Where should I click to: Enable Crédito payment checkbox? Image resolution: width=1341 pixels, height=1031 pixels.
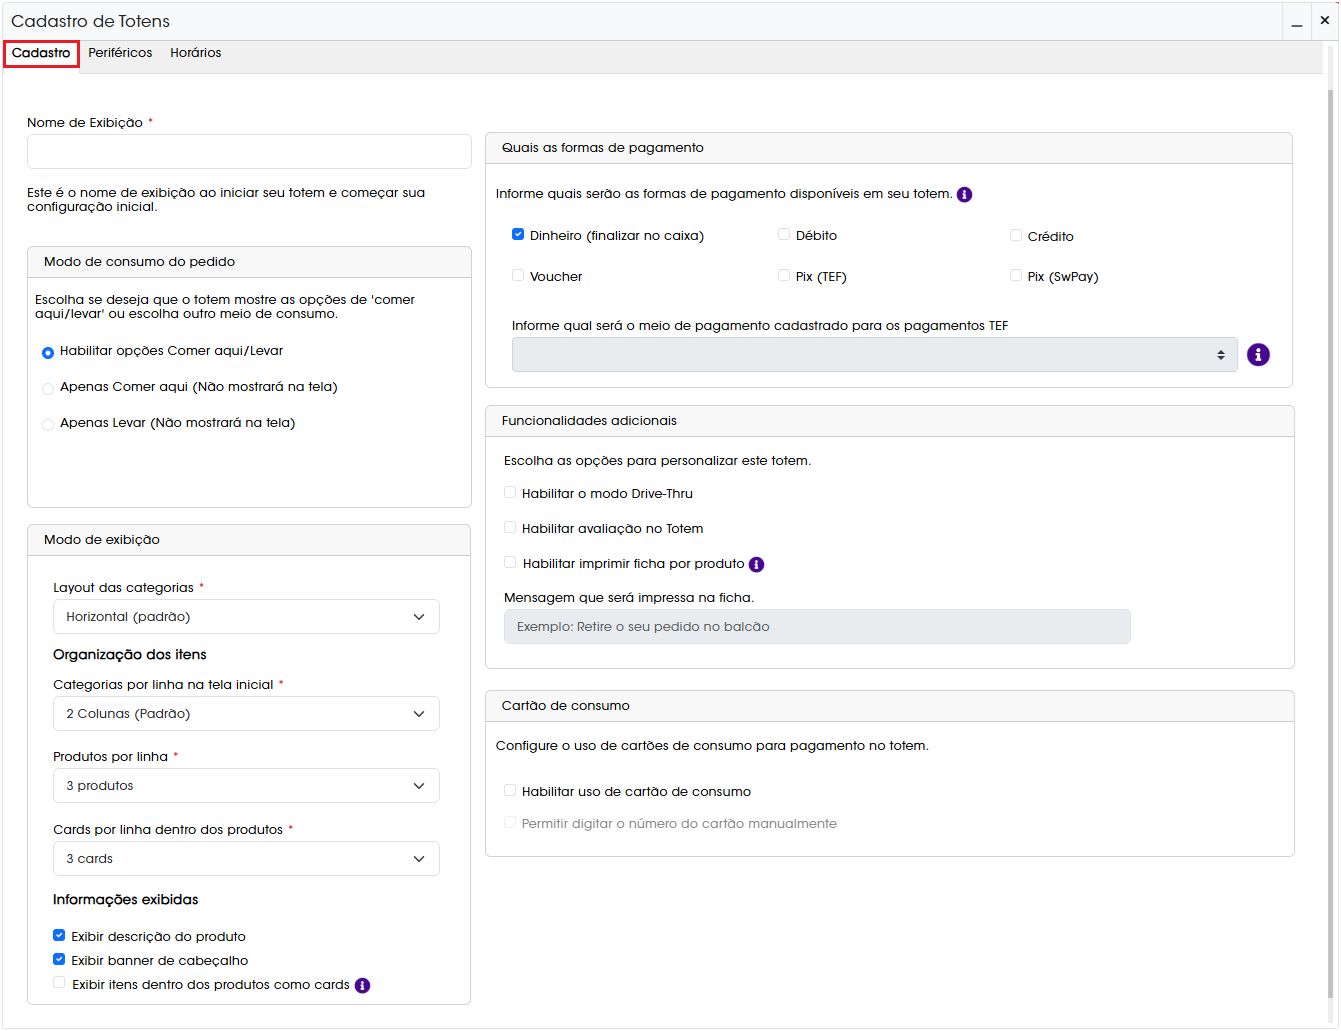pyautogui.click(x=1016, y=236)
